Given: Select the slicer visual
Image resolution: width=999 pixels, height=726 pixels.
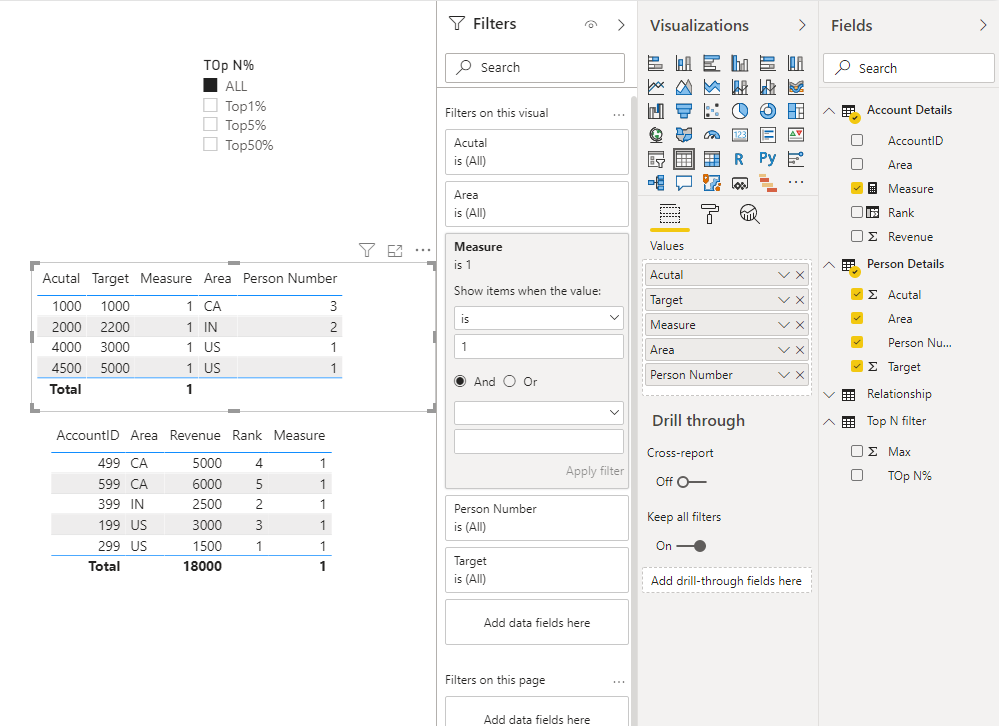Looking at the screenshot, I should pos(656,159).
